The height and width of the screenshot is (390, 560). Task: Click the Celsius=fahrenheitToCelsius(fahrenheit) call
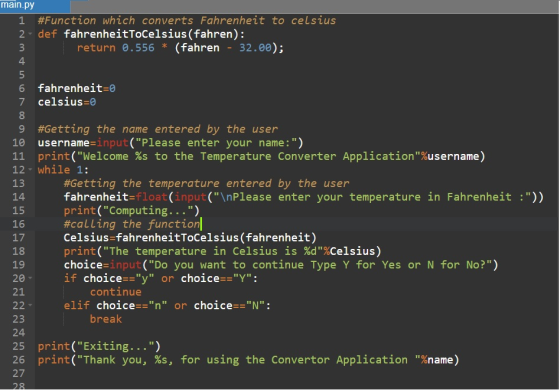tap(190, 238)
